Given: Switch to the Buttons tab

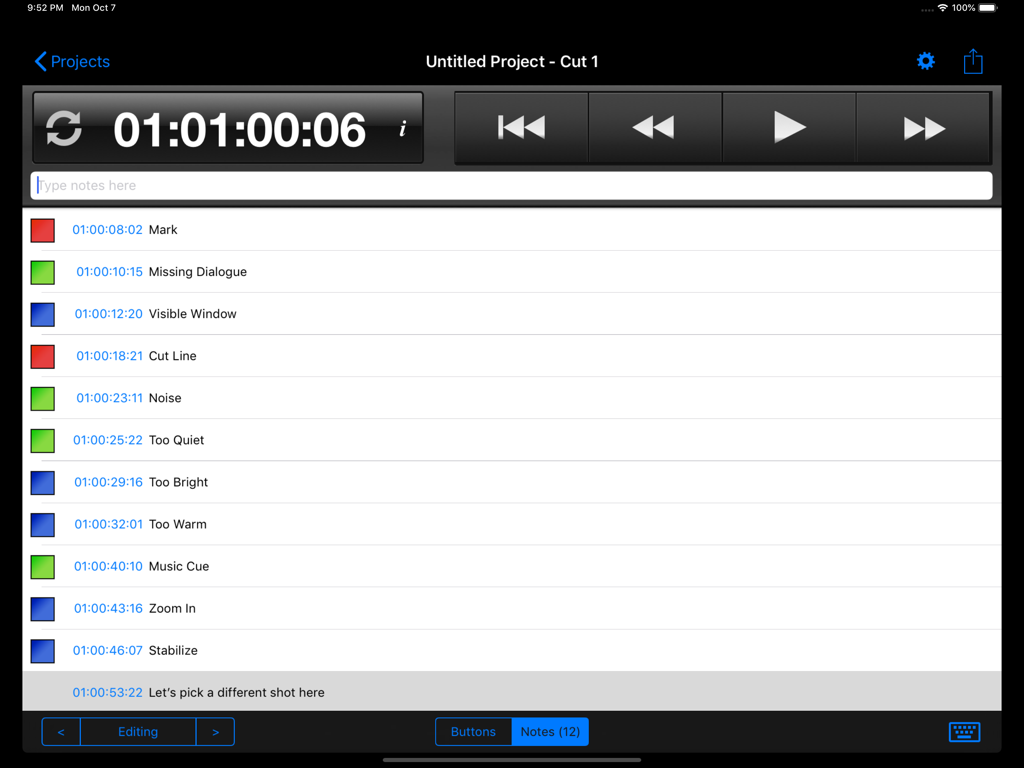Looking at the screenshot, I should click(473, 731).
